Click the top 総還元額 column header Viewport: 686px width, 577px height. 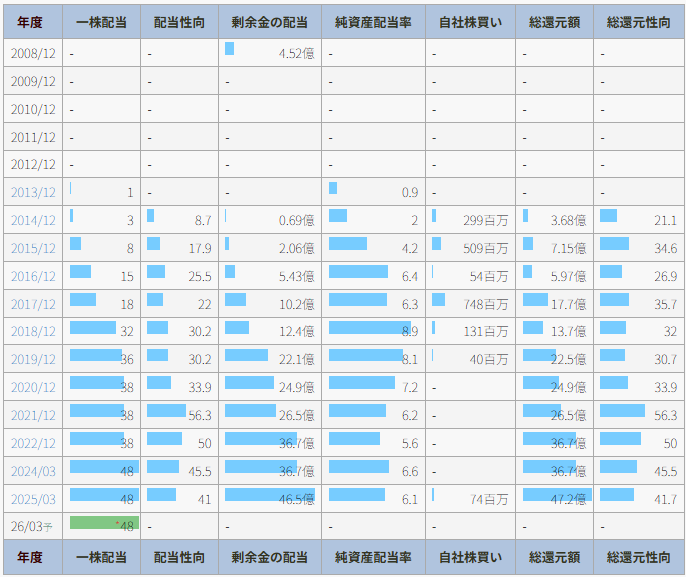coord(554,22)
